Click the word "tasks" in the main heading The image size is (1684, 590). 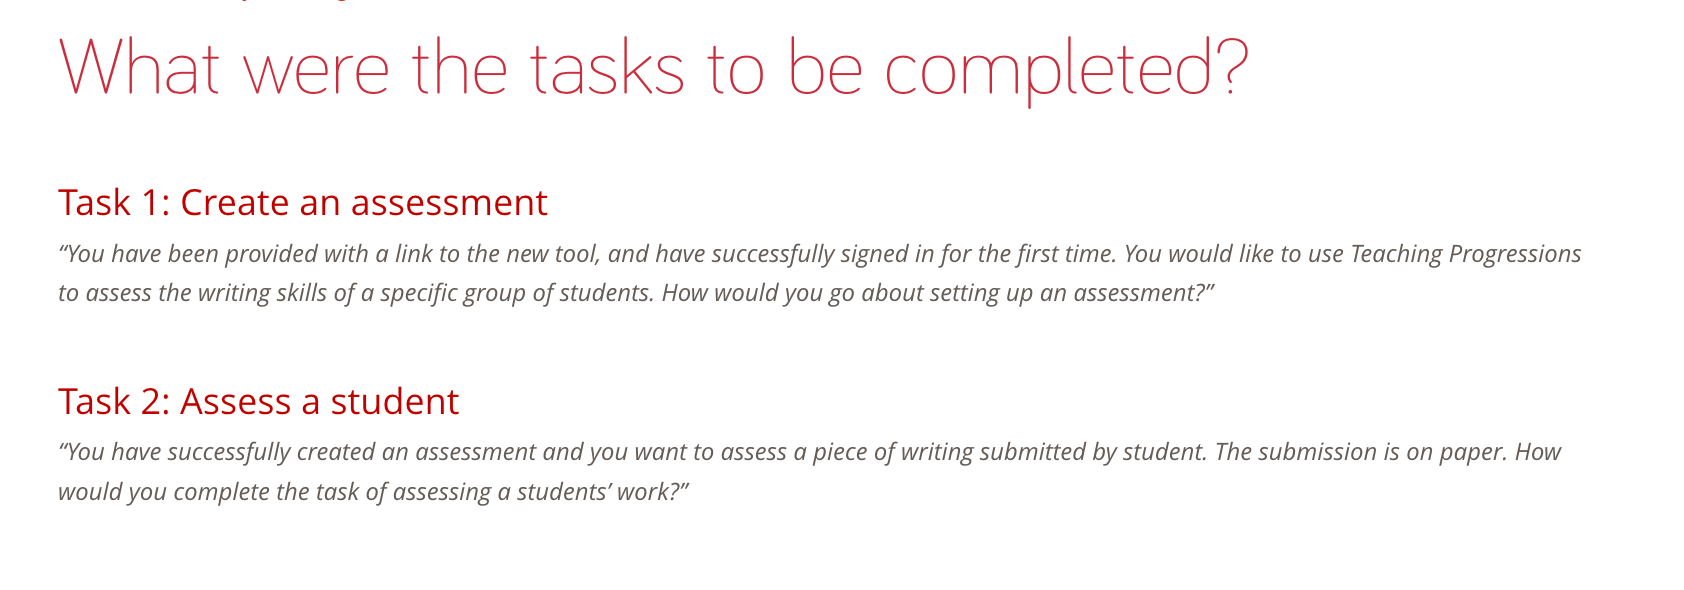606,68
